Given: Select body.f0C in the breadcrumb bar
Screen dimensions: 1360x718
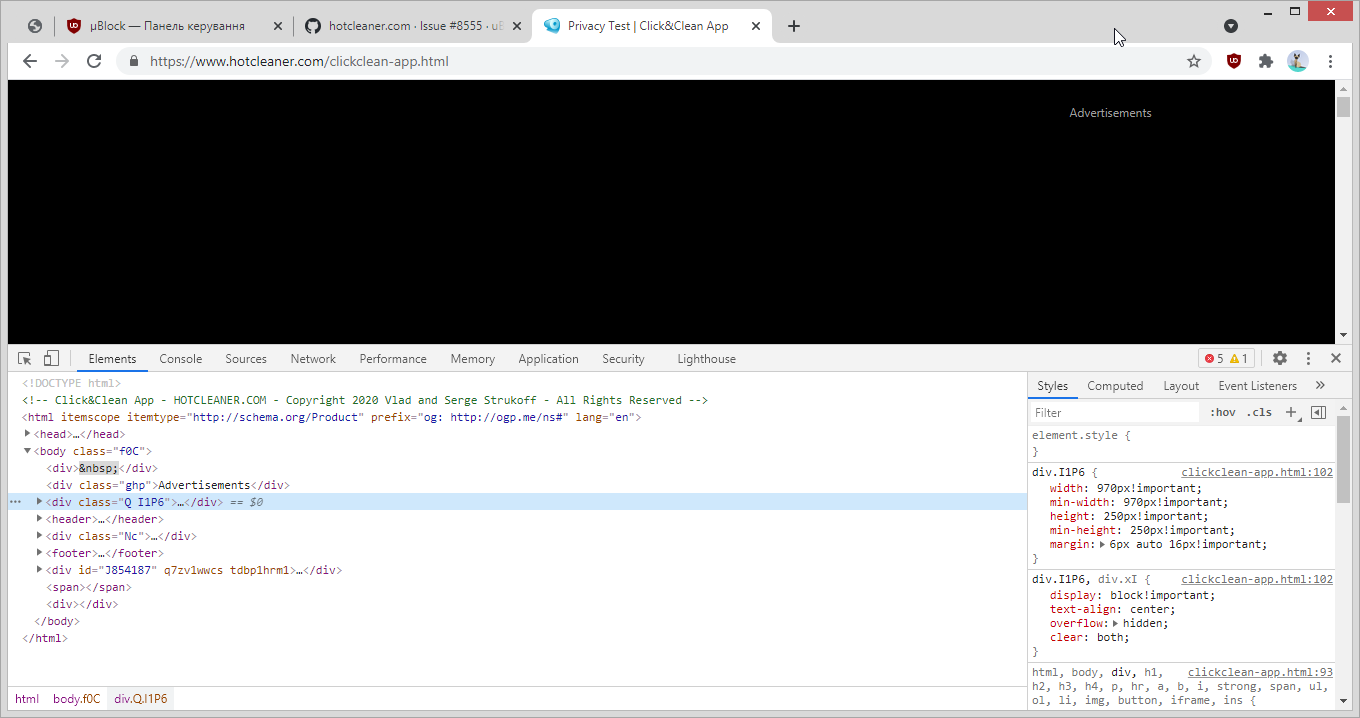Looking at the screenshot, I should tap(76, 698).
